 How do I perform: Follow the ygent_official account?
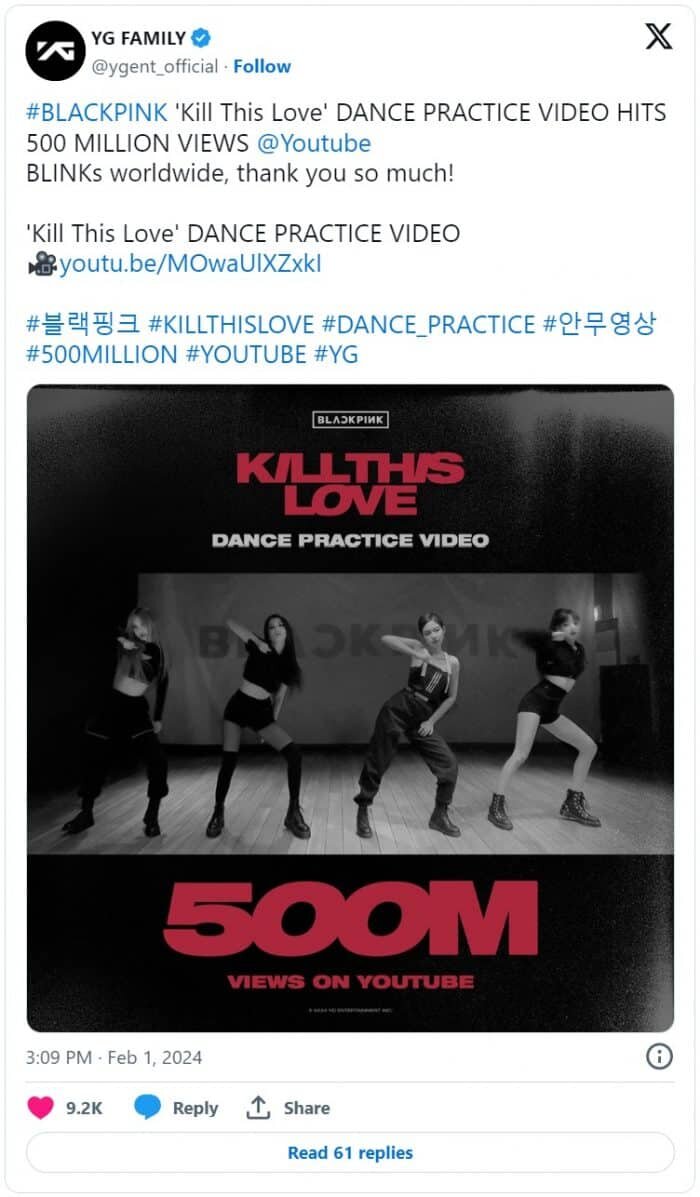[262, 66]
